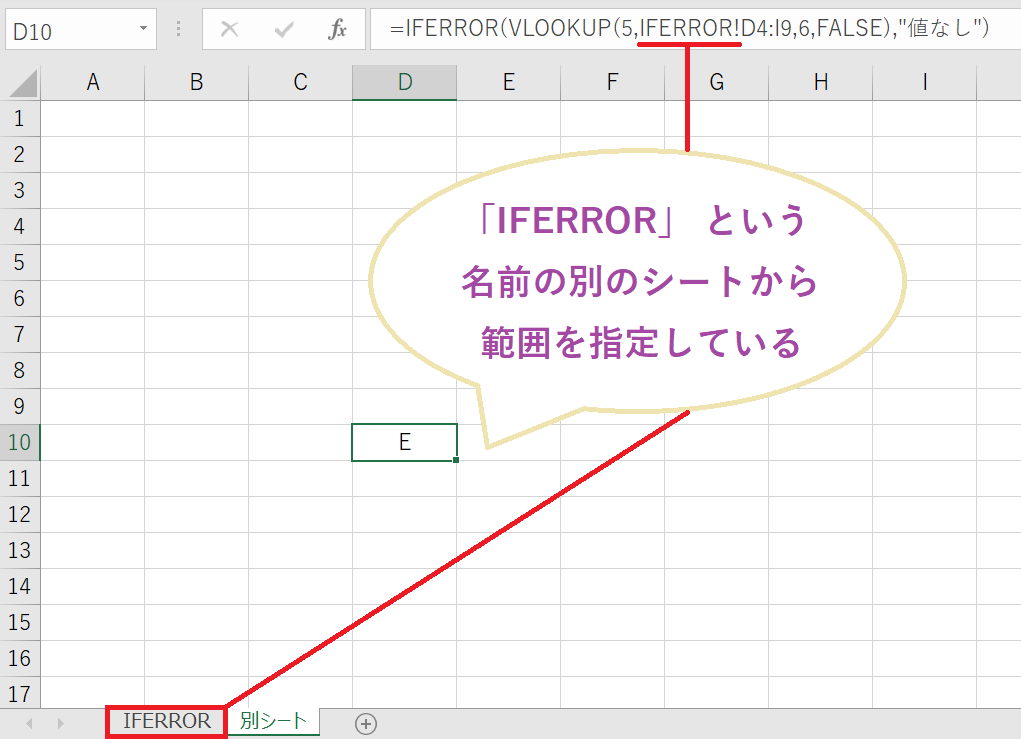The image size is (1021, 739).
Task: Select column header A
Action: coord(93,80)
